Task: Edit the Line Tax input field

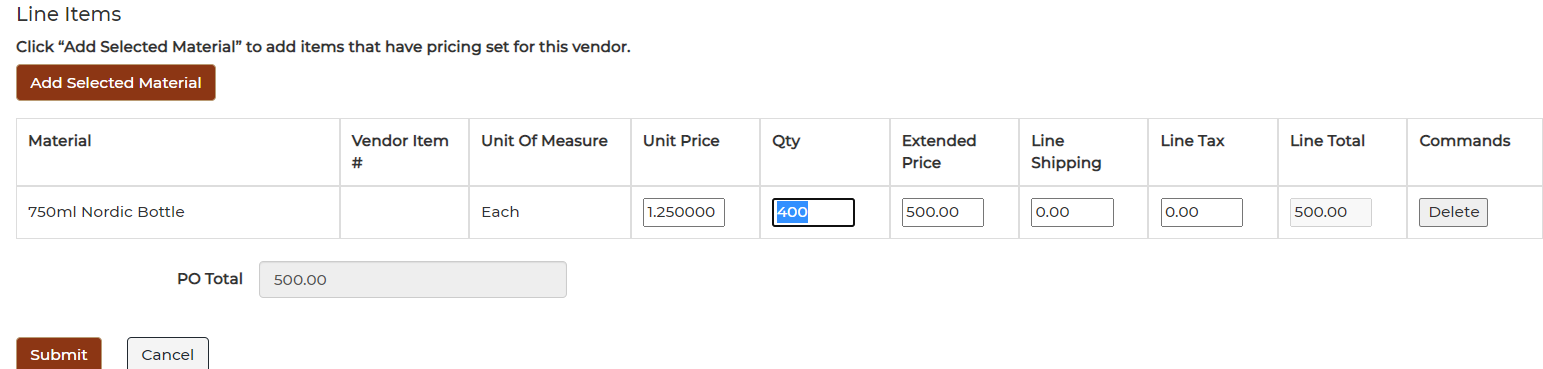Action: point(1202,212)
